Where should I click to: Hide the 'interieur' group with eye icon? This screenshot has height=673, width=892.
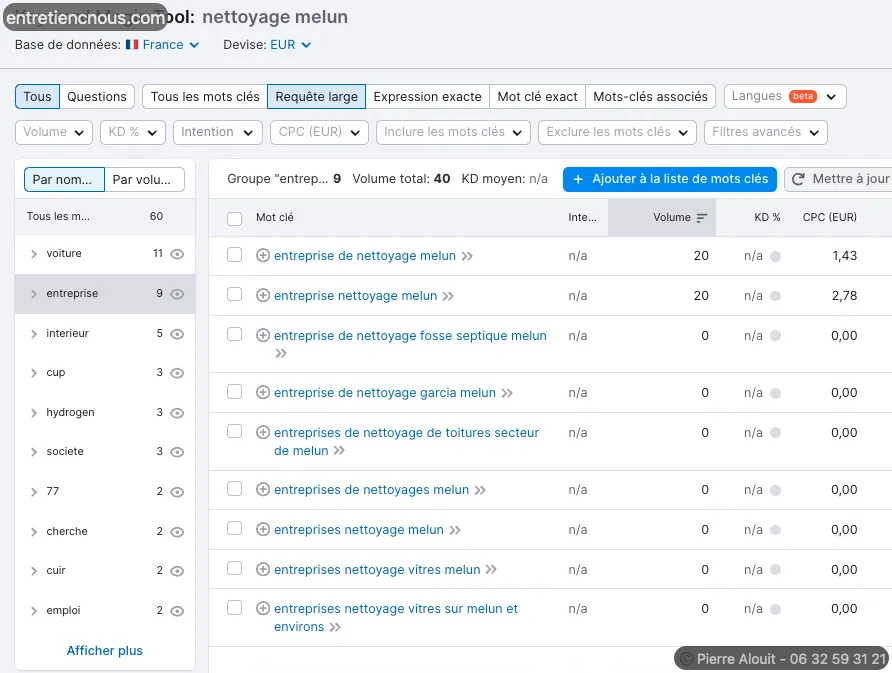177,334
